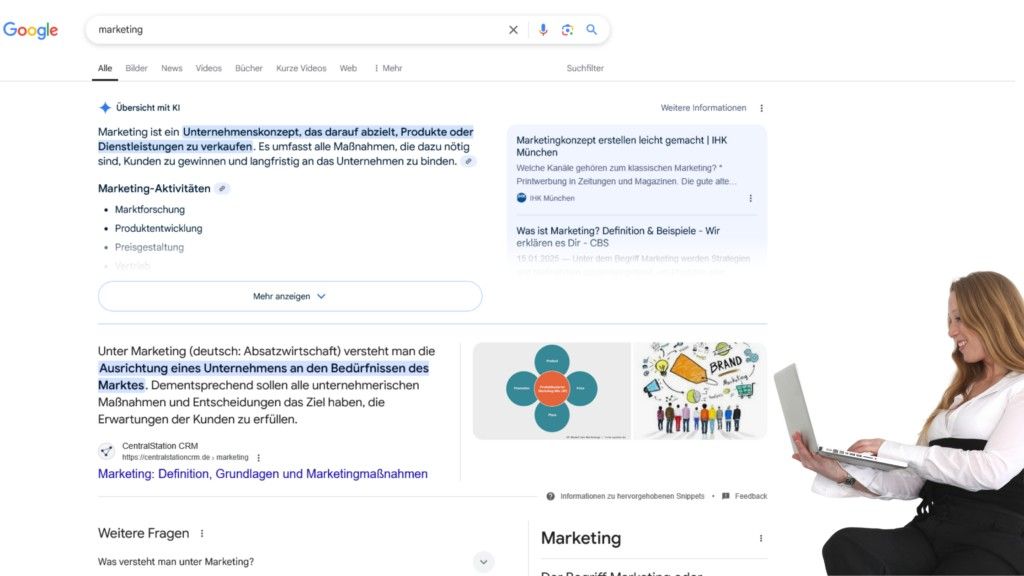The height and width of the screenshot is (576, 1024).
Task: Open options menu for IHK München source
Action: (x=751, y=198)
